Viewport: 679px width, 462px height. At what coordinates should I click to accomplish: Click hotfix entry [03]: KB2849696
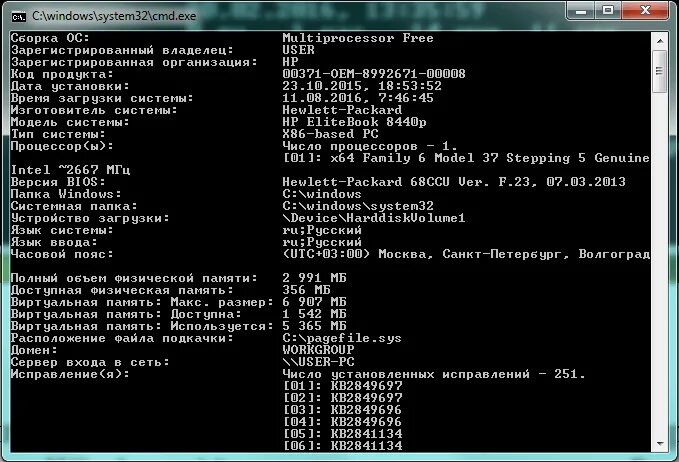coord(342,410)
